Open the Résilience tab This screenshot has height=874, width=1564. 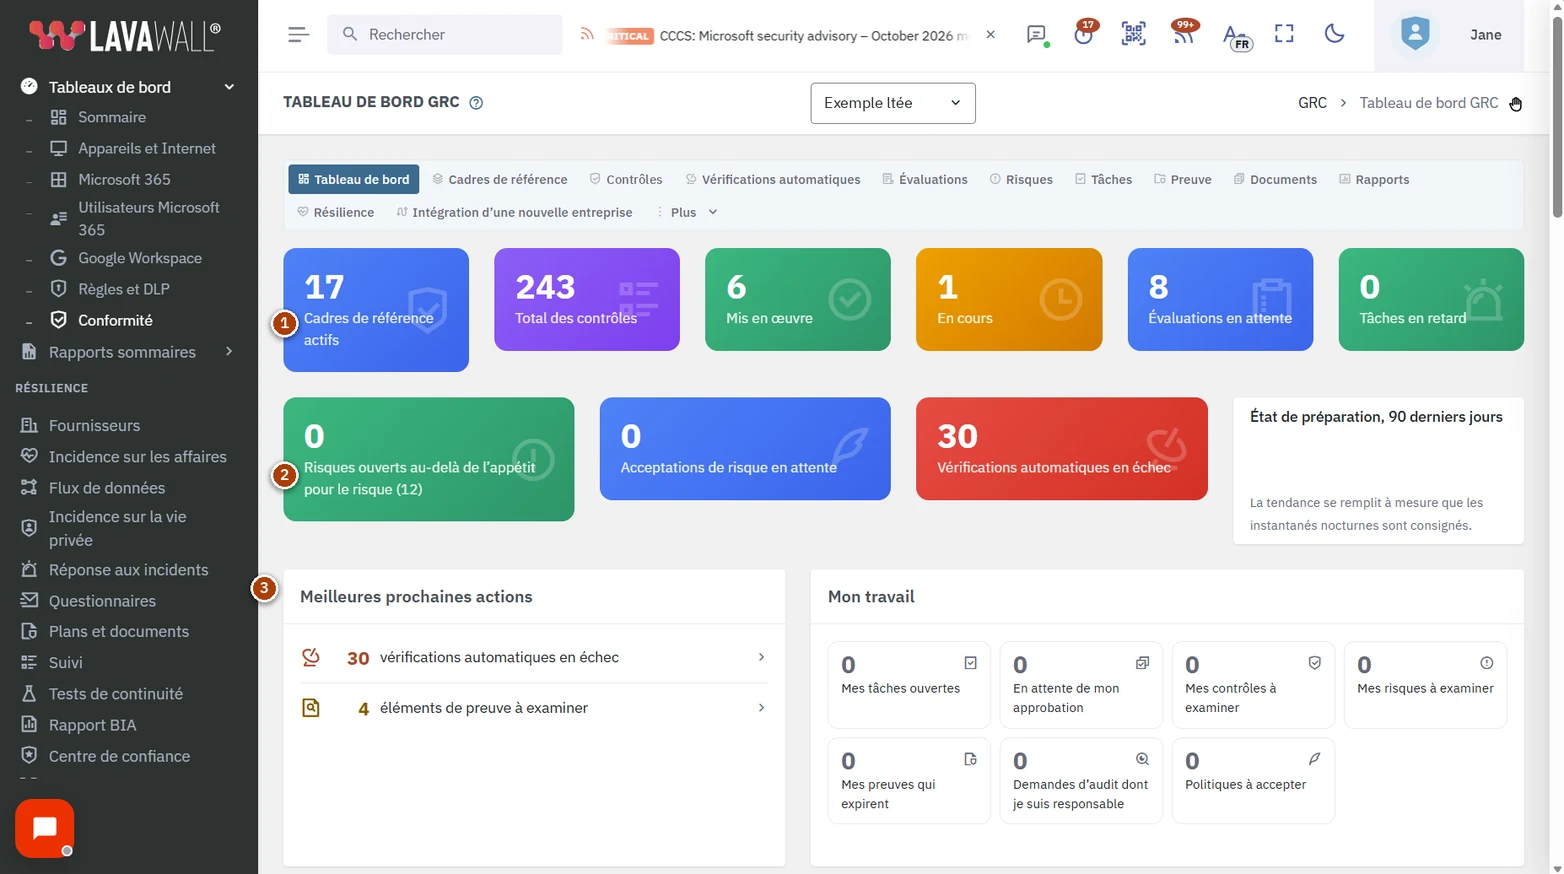tap(335, 212)
